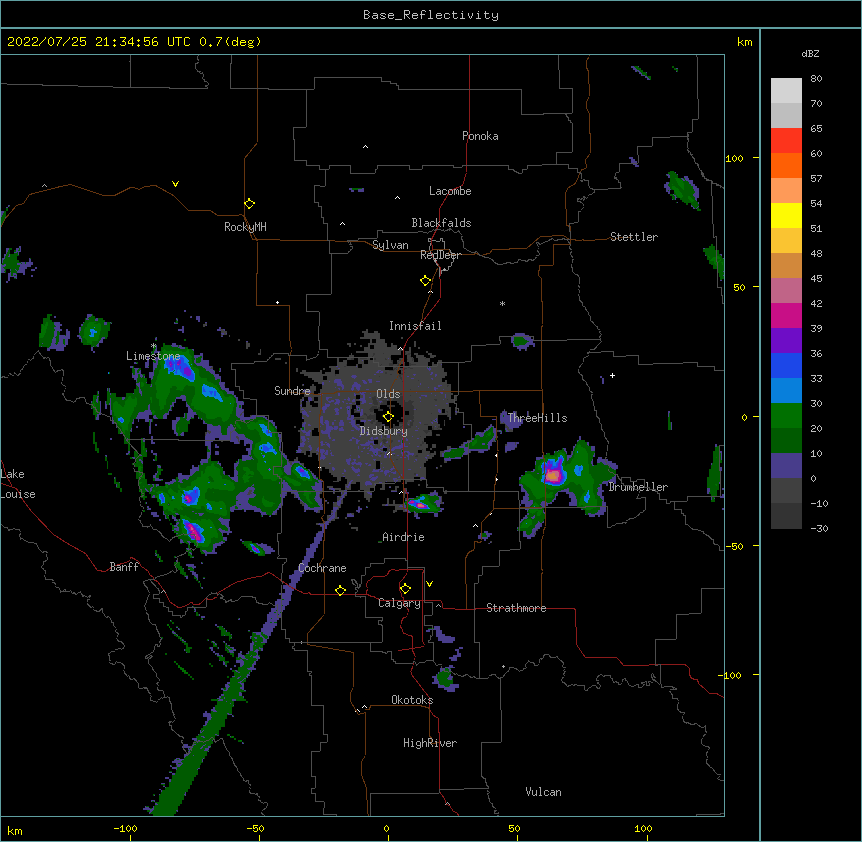Click the small storm cell north of Airdrie

pos(422,503)
